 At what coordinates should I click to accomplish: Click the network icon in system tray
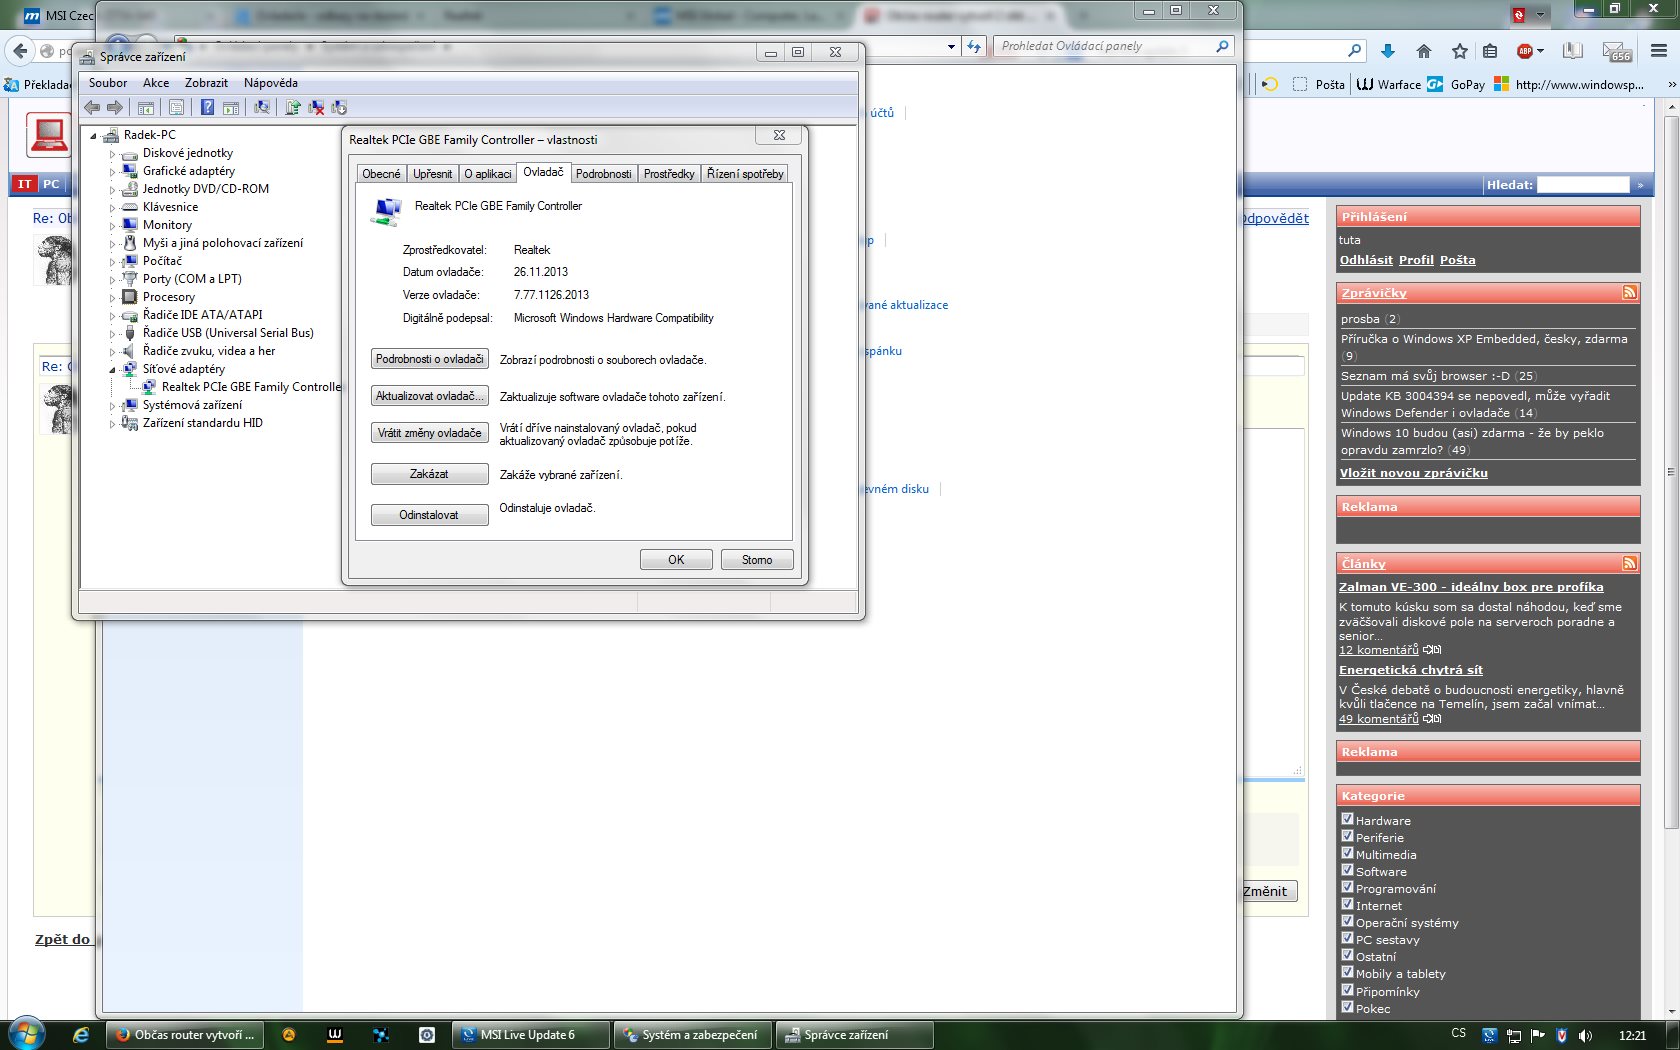[1513, 1035]
